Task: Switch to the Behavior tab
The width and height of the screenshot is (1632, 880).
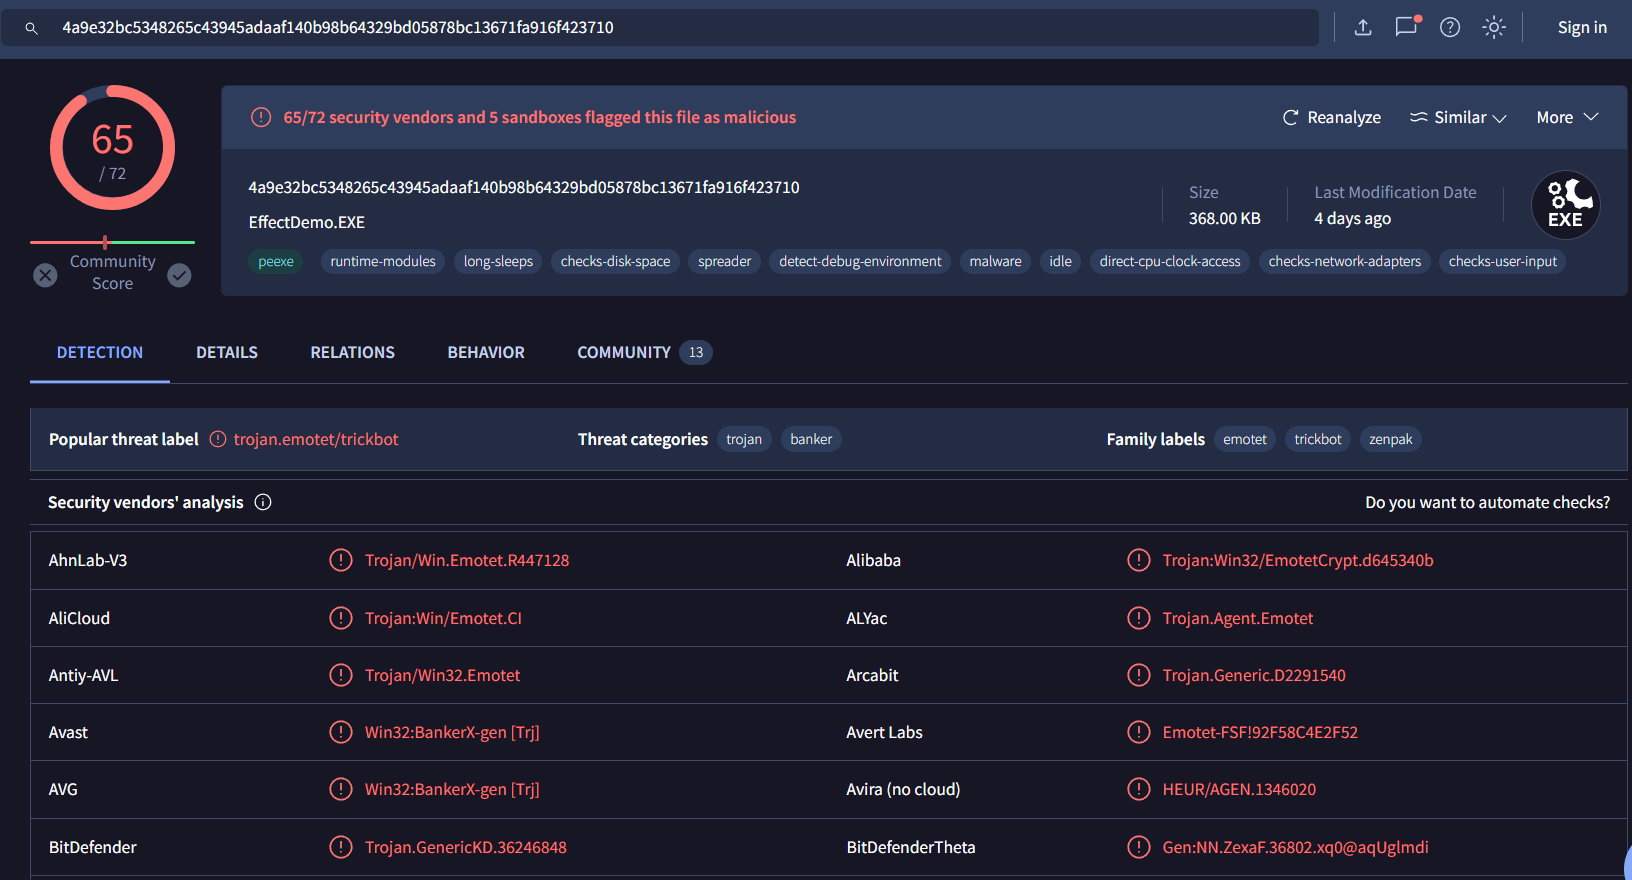Action: coord(486,353)
